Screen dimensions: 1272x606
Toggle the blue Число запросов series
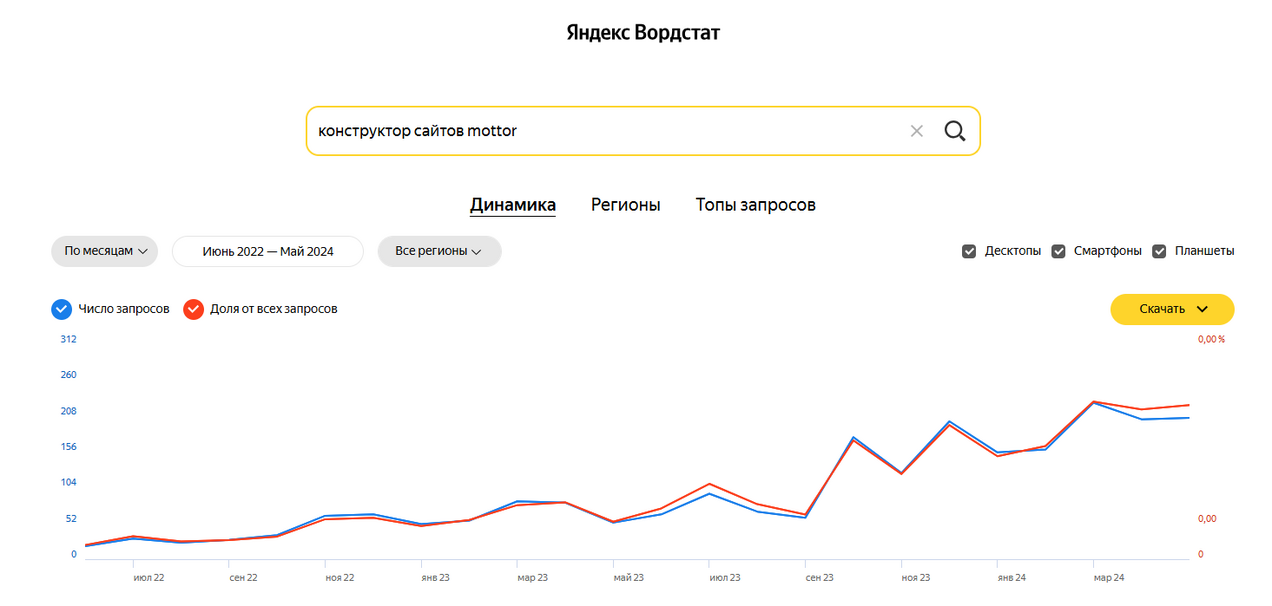point(61,309)
